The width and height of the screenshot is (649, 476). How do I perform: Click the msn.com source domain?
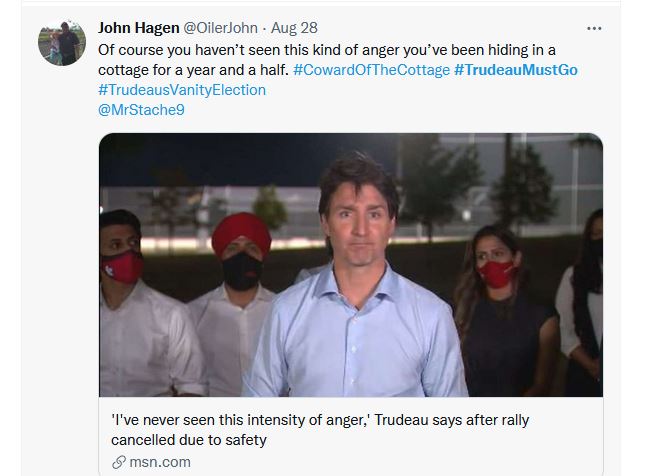[160, 462]
